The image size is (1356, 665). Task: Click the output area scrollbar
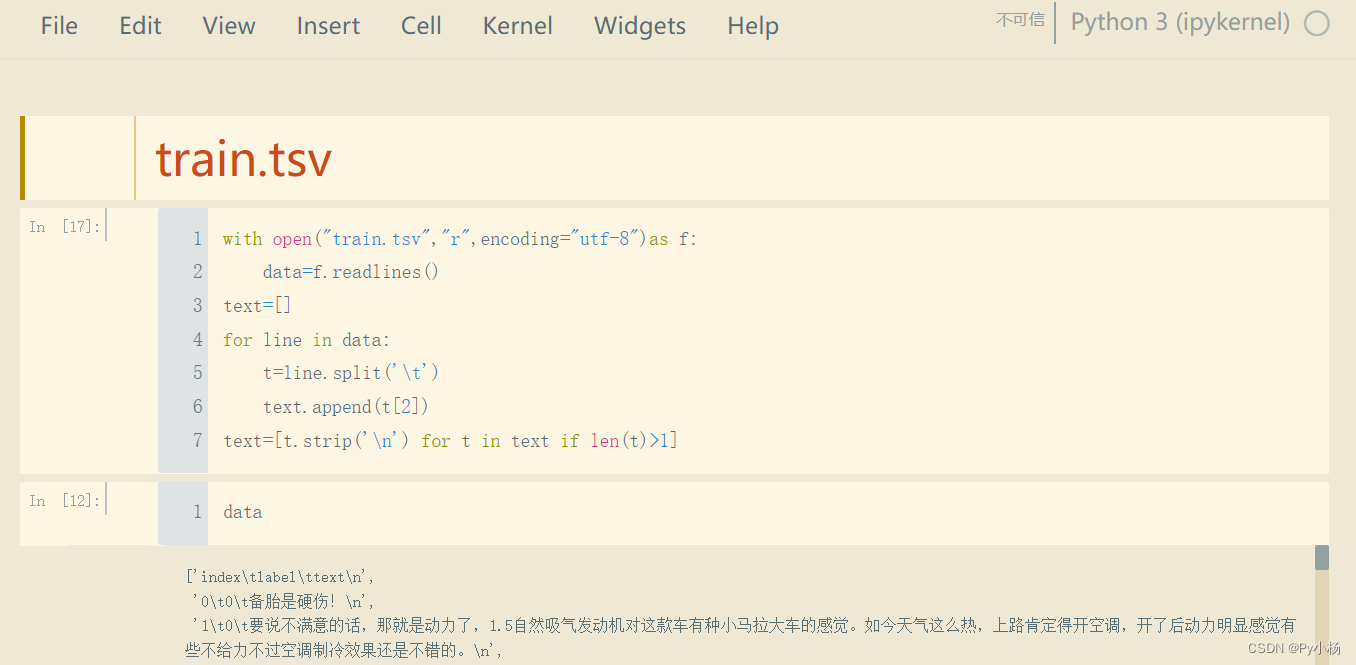point(1320,557)
